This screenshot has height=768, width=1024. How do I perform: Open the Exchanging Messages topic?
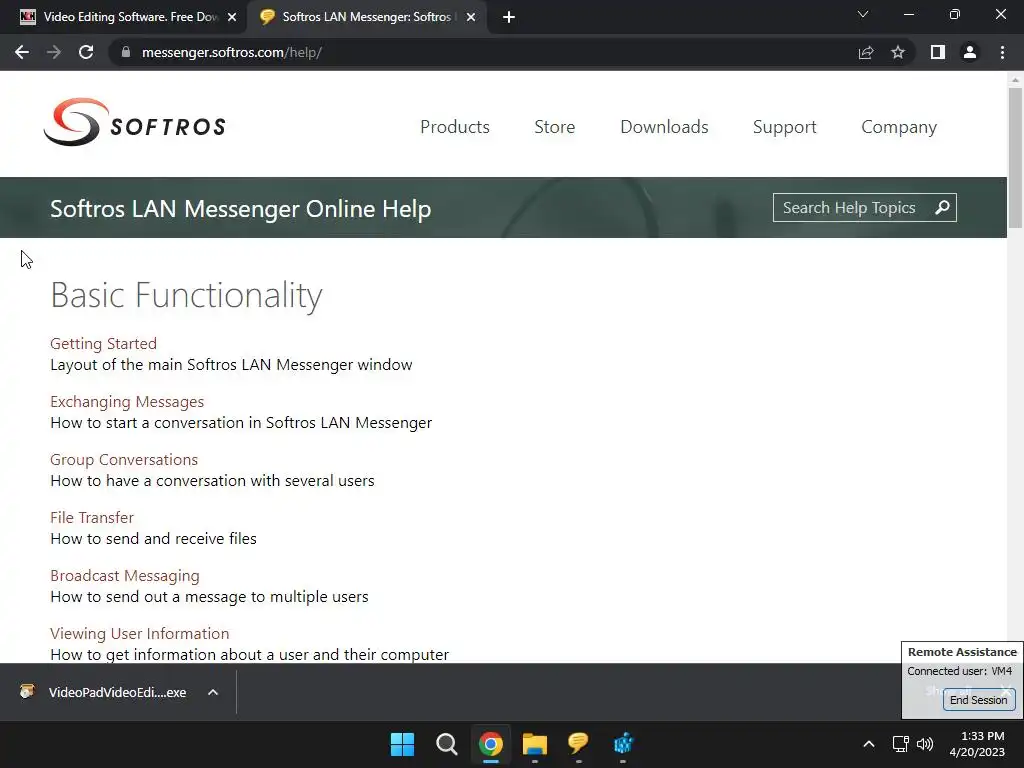coord(127,402)
